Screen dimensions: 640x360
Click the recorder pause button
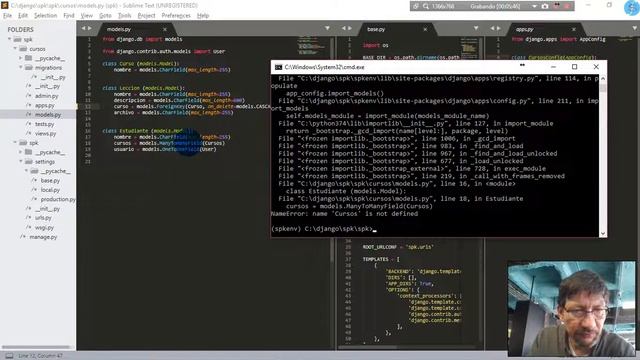(x=557, y=6)
